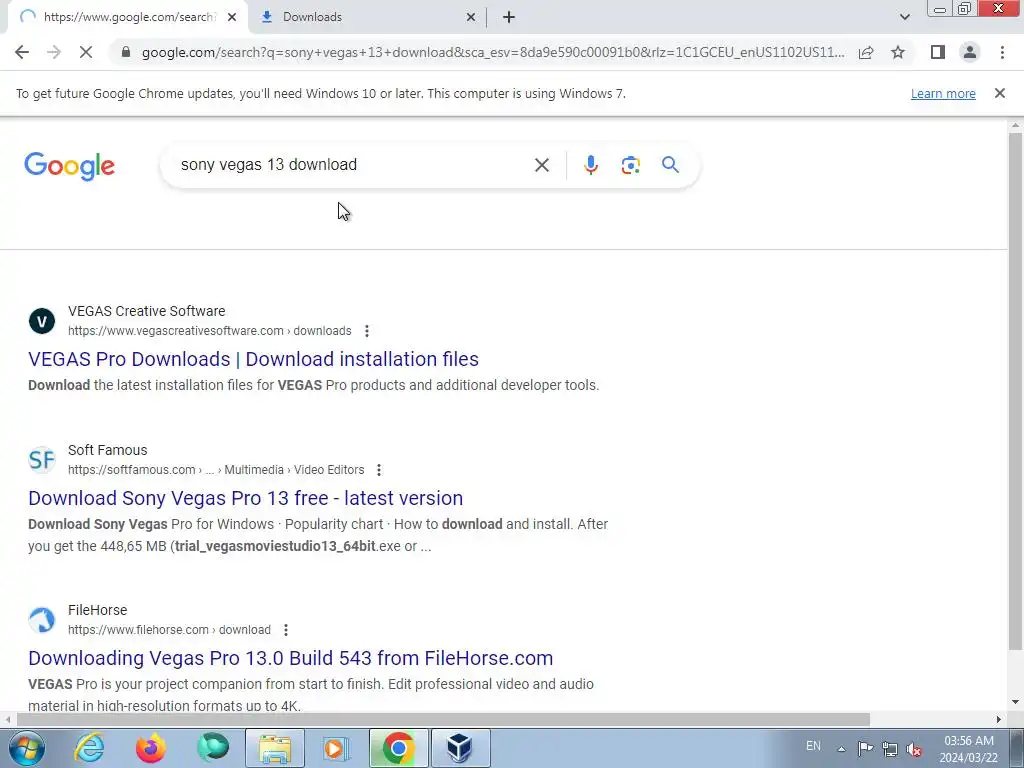
Task: Click the browser address bar URL
Action: (x=493, y=52)
